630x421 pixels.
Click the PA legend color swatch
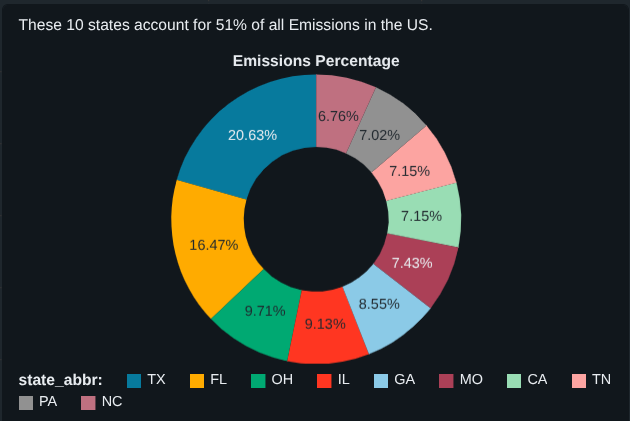tap(25, 402)
